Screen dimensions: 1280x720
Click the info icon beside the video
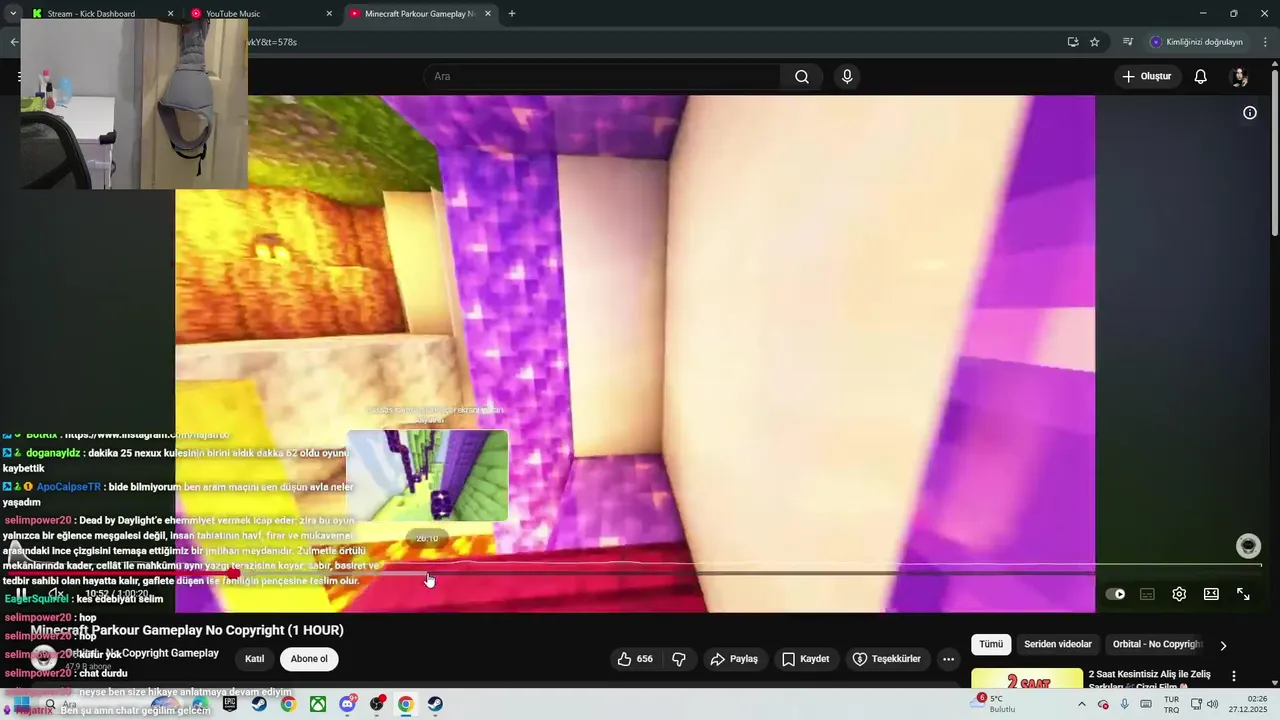tap(1250, 113)
